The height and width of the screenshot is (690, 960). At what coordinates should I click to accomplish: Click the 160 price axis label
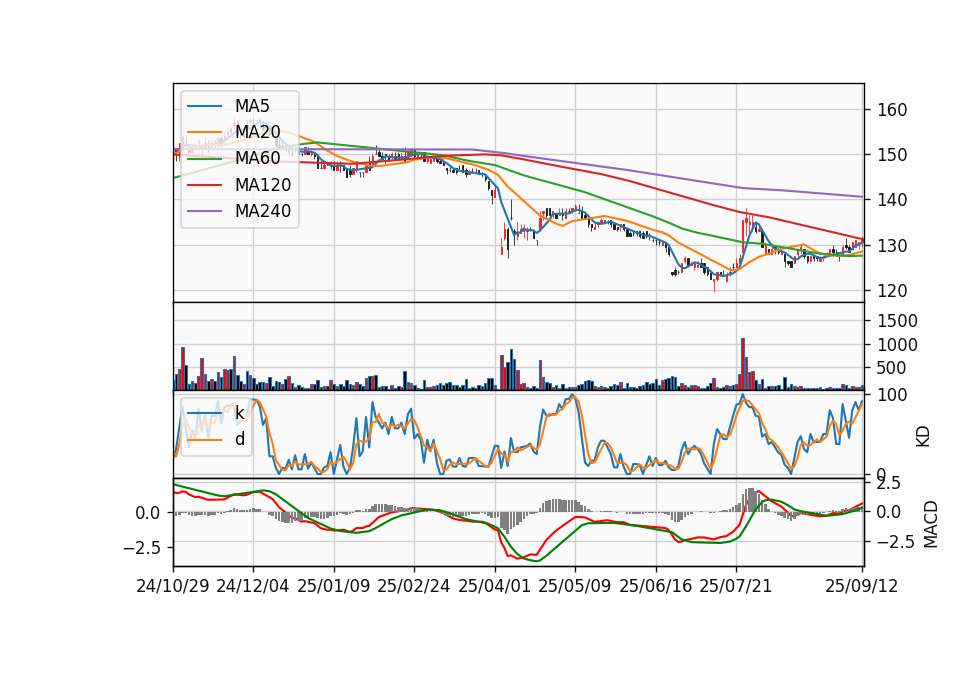pyautogui.click(x=893, y=110)
